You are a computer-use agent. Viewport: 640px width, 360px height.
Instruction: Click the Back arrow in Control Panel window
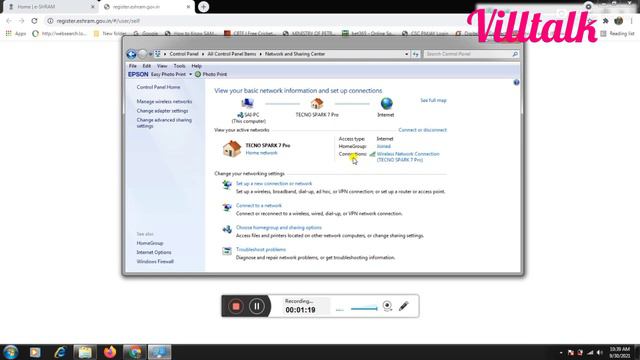pos(131,54)
